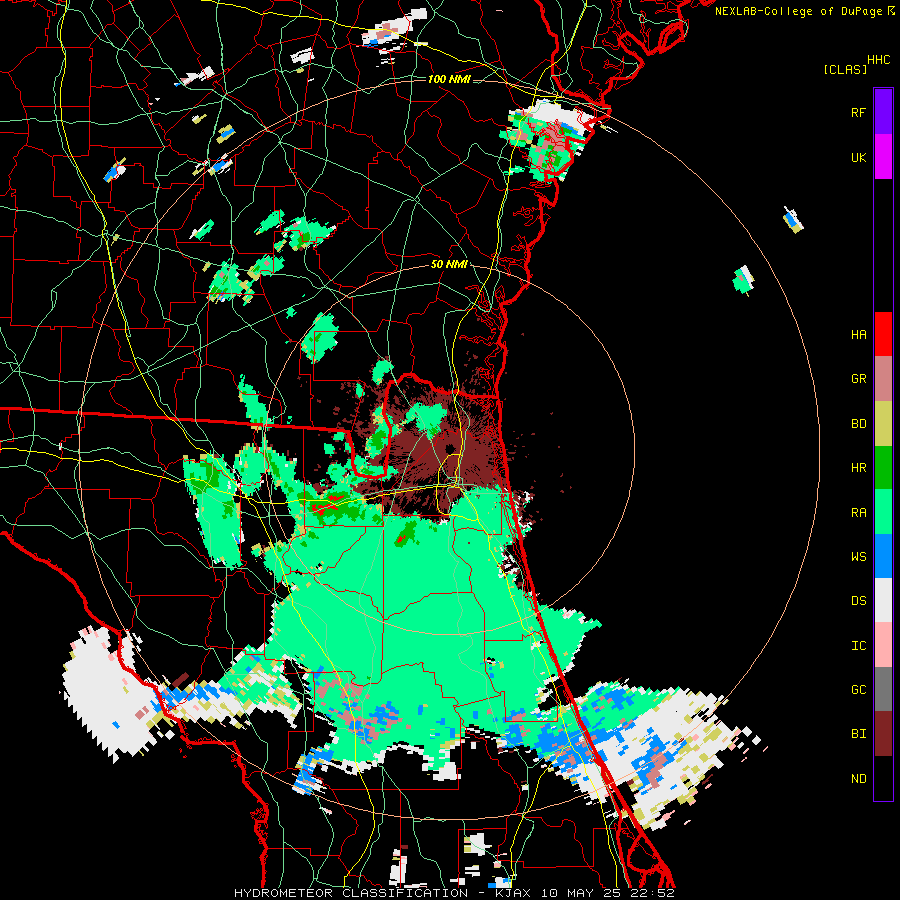Click the white DS legend swatch
Viewport: 900px width, 900px height.
pyautogui.click(x=883, y=600)
